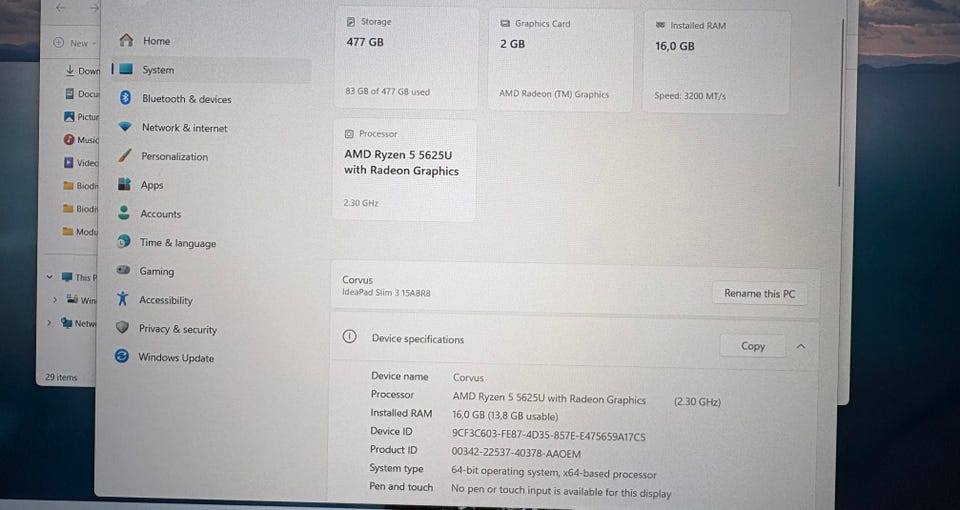Expand the Network tree item
Screen dimensions: 960x510
click(50, 323)
